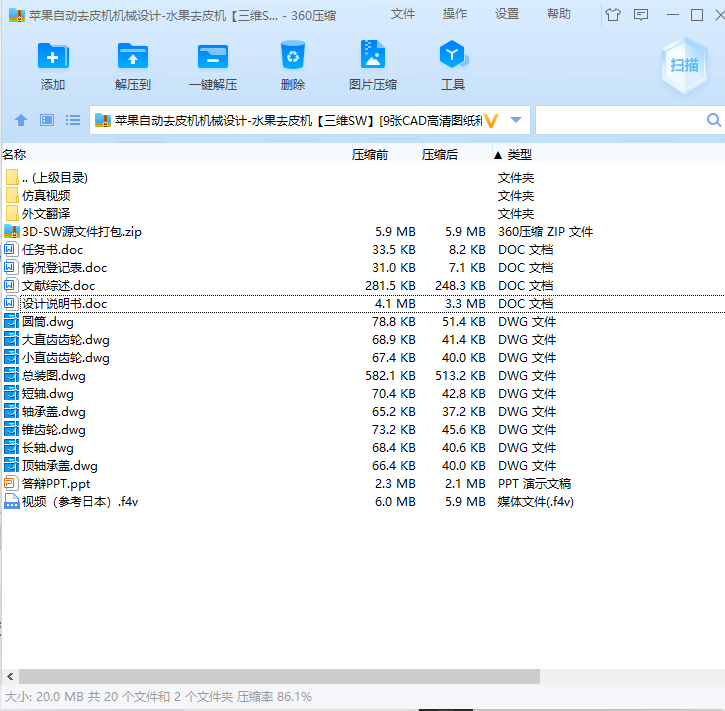Click the 删除 (Delete) recycle icon
This screenshot has height=711, width=725.
[293, 56]
